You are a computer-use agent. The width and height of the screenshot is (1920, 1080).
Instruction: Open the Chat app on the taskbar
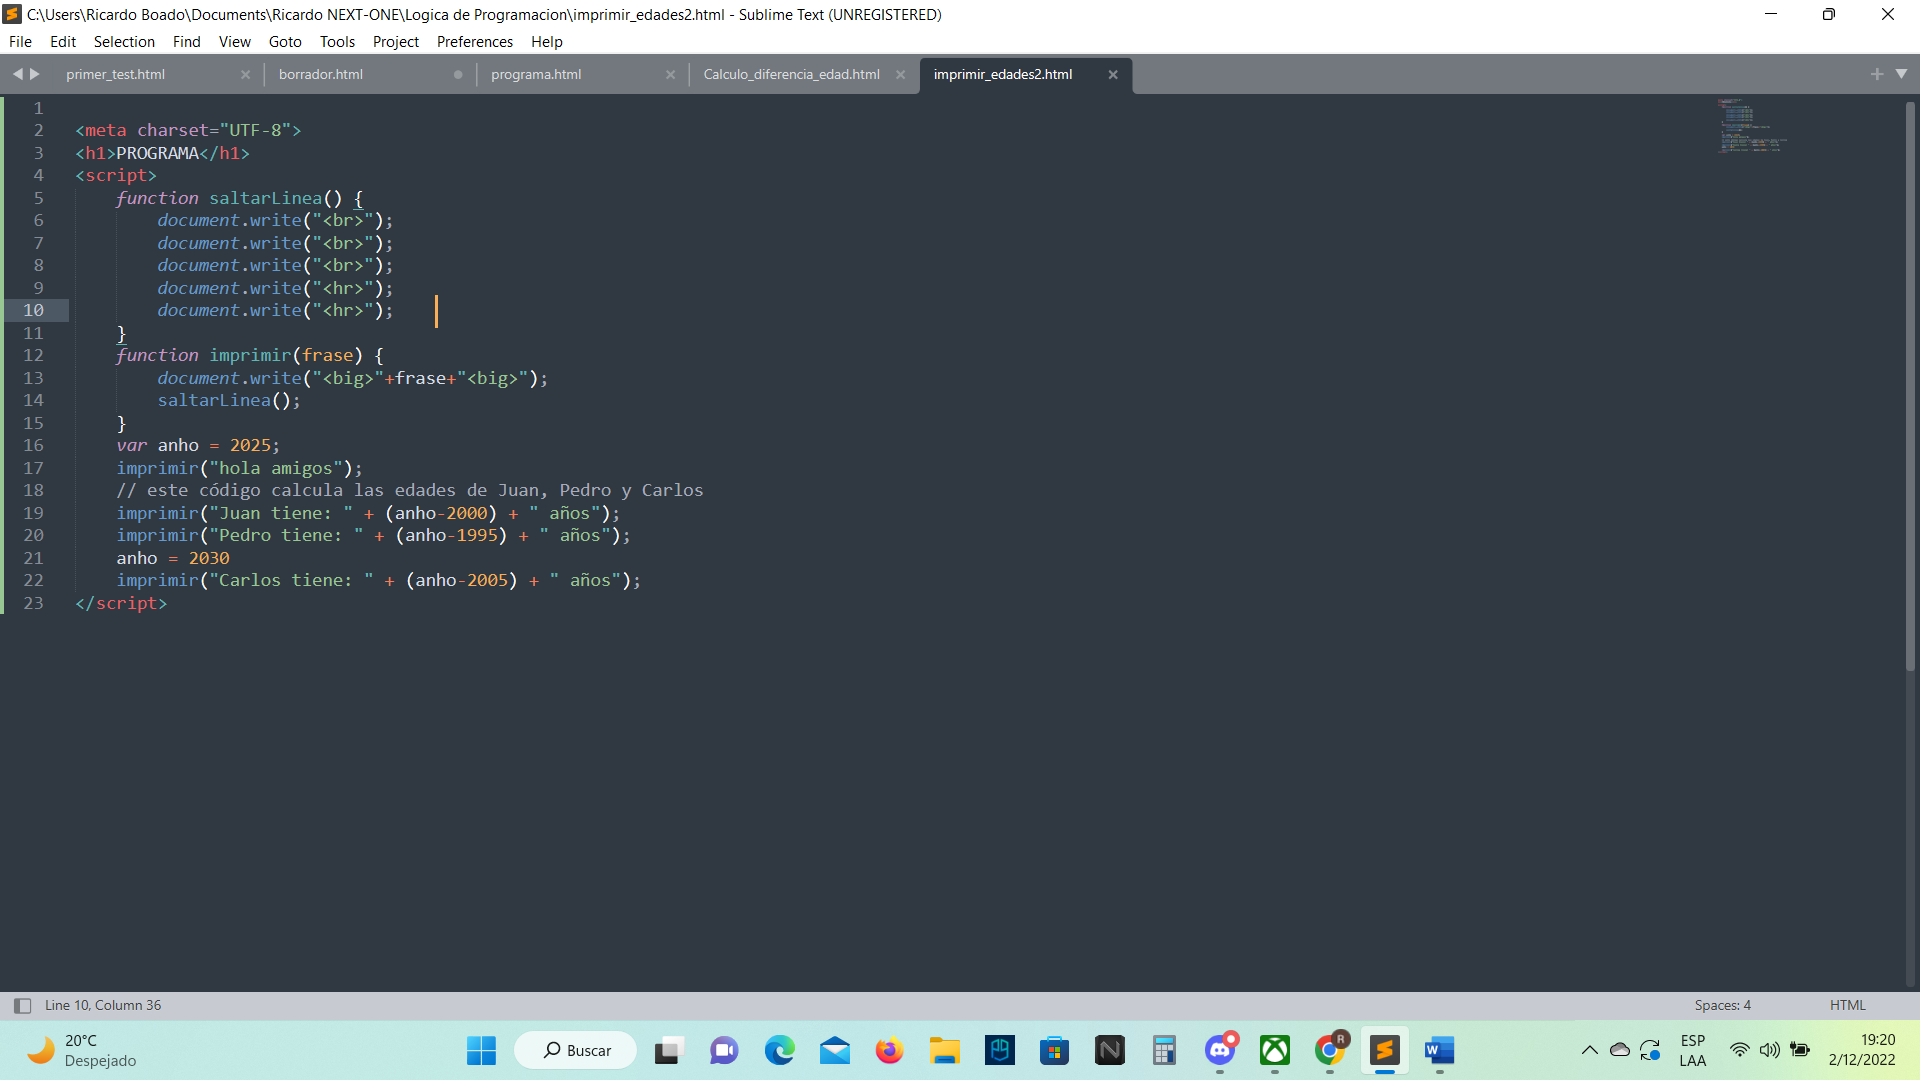(x=724, y=1050)
